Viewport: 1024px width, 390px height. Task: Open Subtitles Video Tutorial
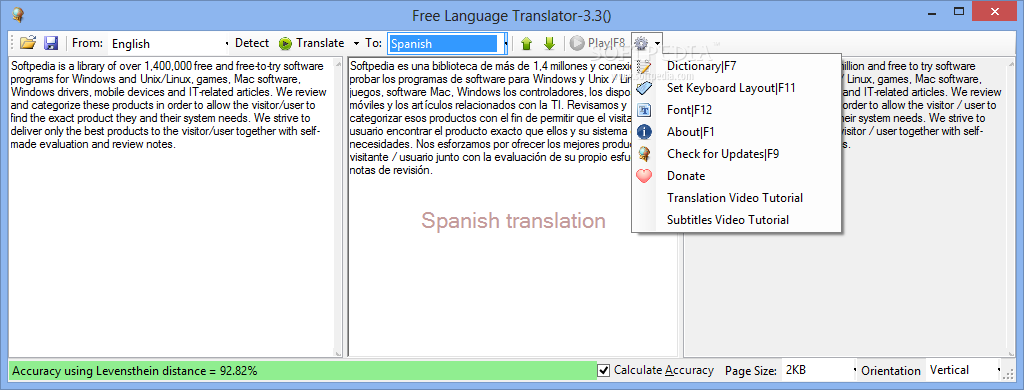click(x=736, y=219)
